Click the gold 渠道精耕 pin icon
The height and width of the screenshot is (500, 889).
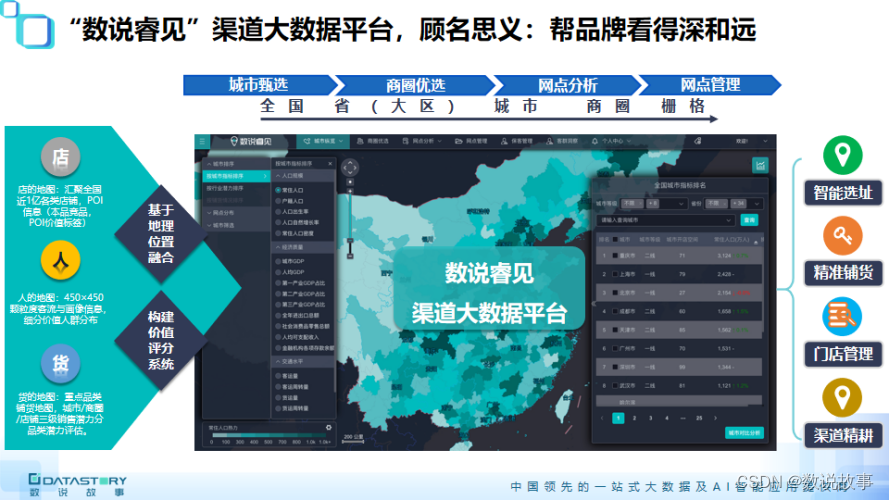click(x=843, y=397)
